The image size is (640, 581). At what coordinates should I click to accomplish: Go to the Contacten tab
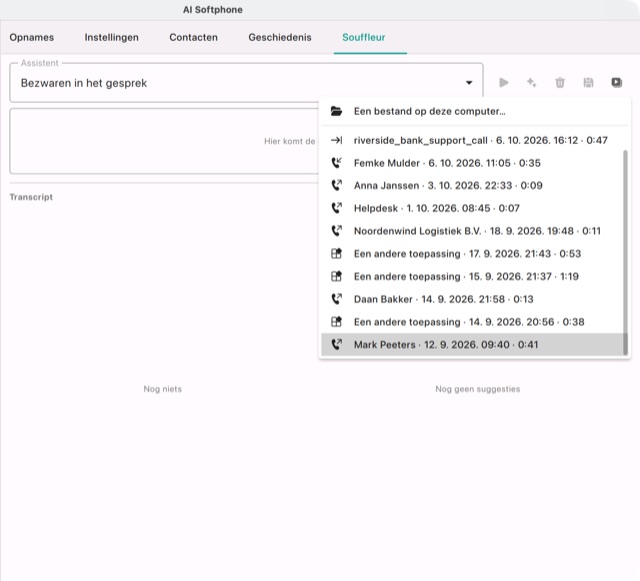(x=193, y=37)
